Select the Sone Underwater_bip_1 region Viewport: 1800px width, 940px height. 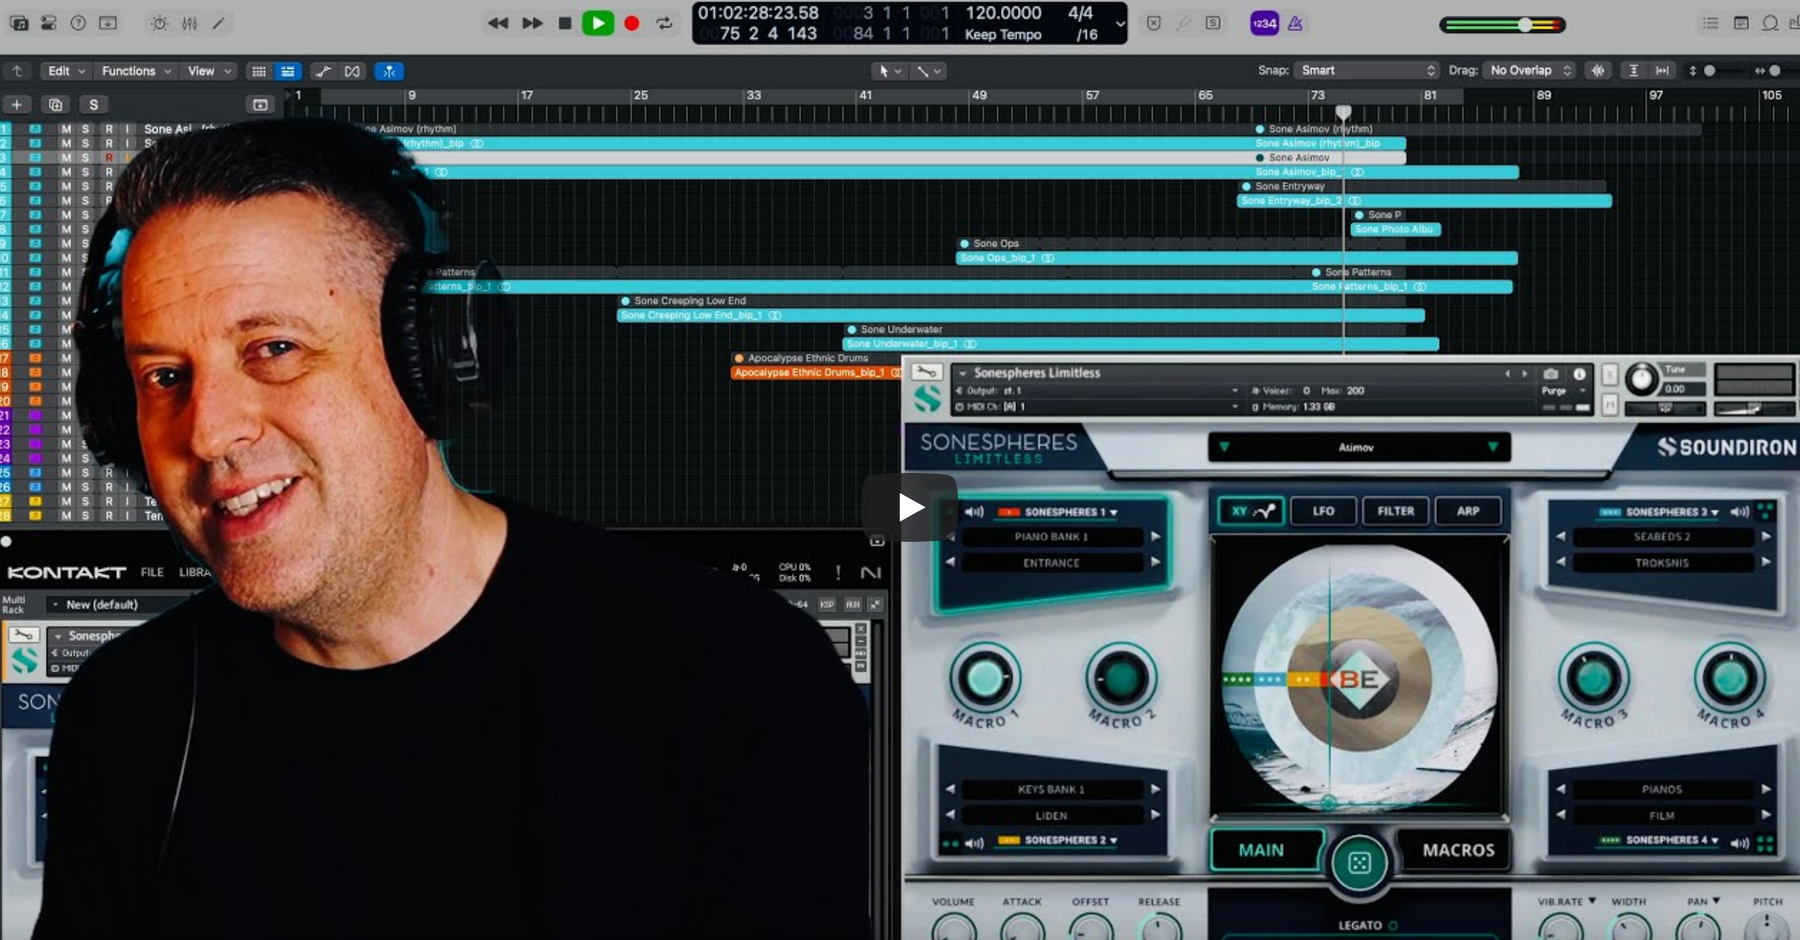pyautogui.click(x=1141, y=344)
